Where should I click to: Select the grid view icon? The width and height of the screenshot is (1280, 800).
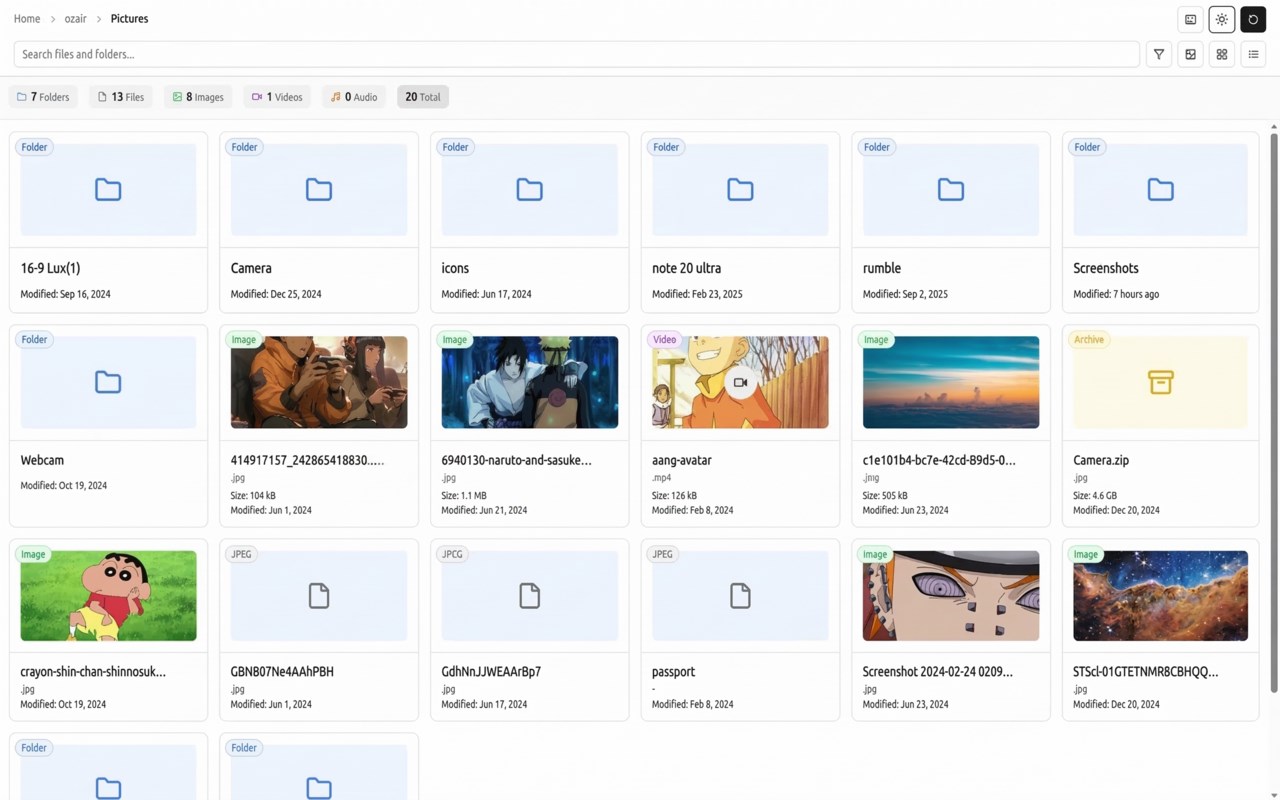pyautogui.click(x=1221, y=54)
